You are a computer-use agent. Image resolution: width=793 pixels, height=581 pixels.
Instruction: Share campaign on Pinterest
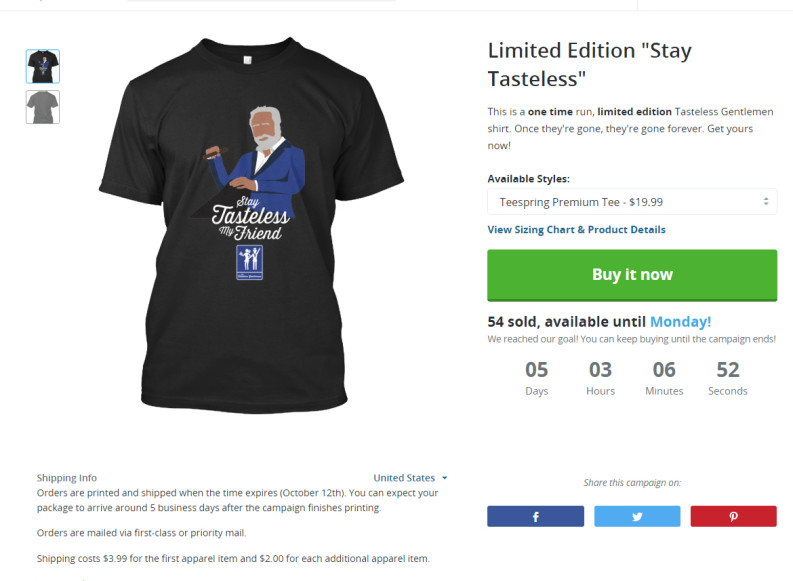(x=733, y=516)
